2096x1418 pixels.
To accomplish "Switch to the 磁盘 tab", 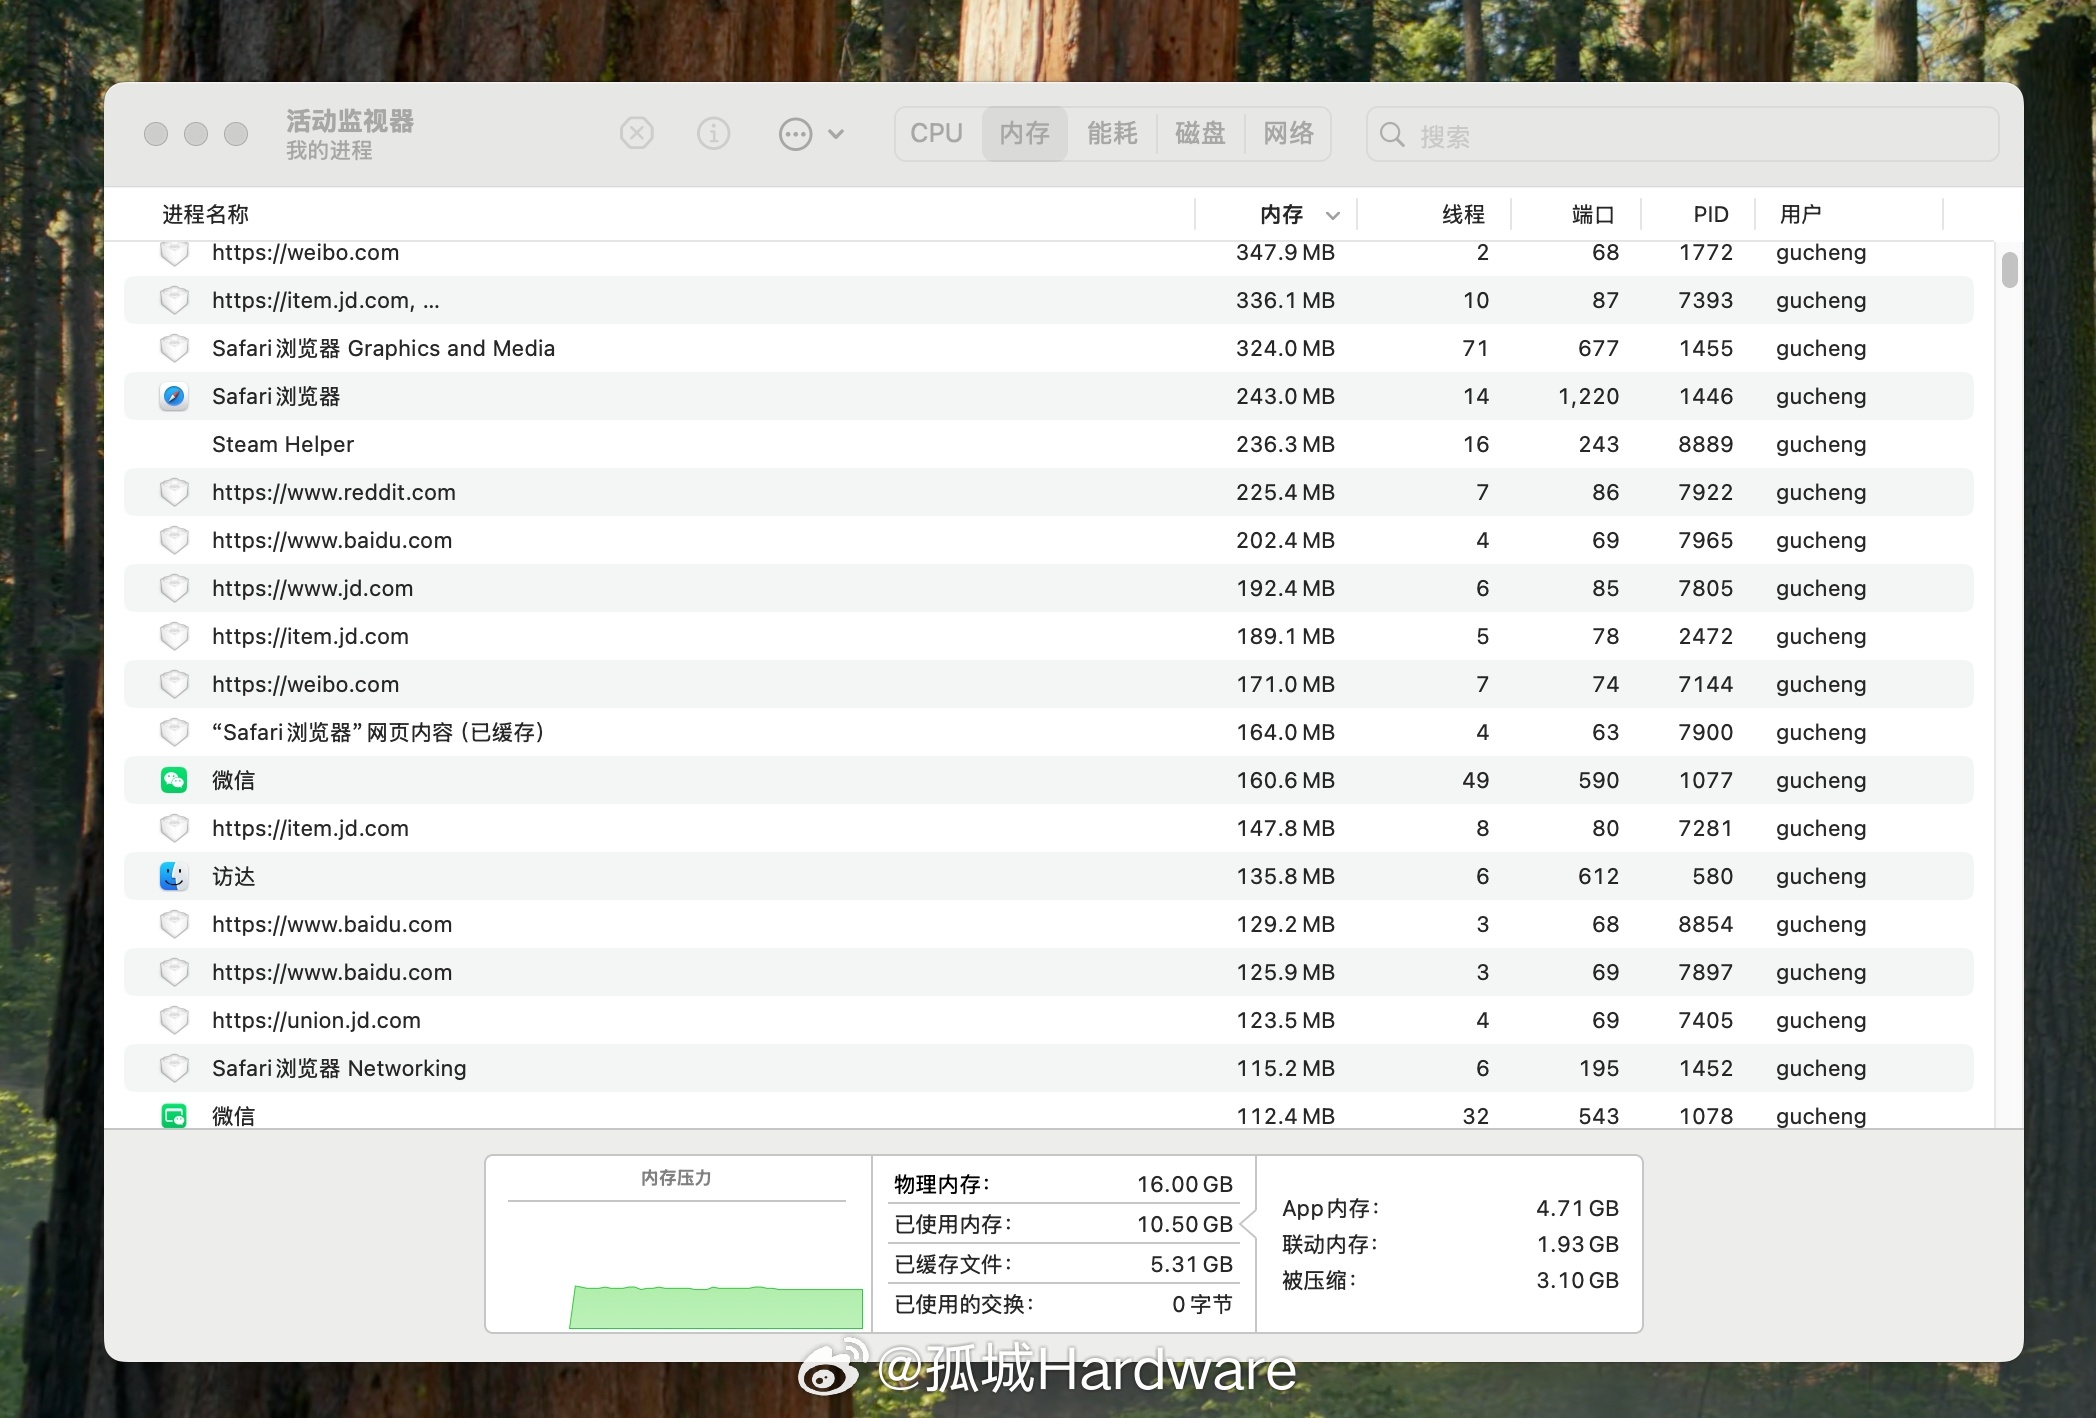I will tap(1200, 133).
